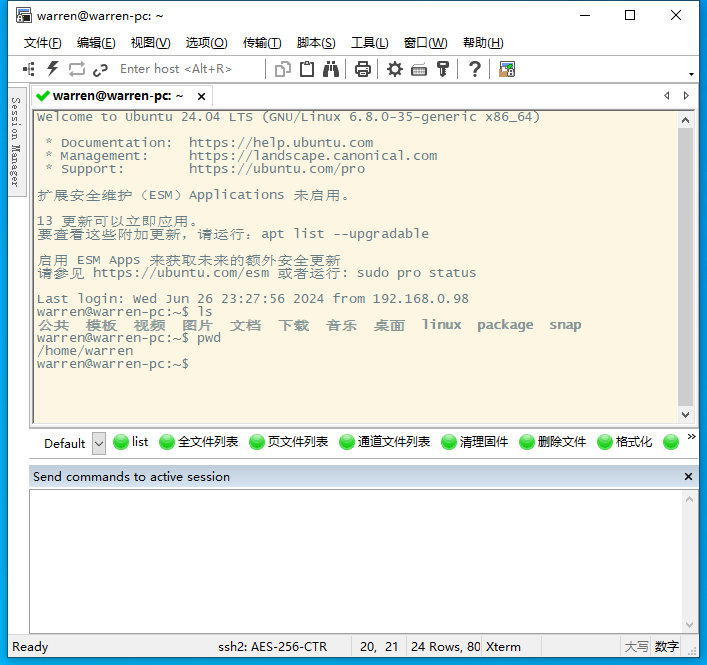Click the Xterm status bar entry
The height and width of the screenshot is (665, 707).
(x=503, y=647)
